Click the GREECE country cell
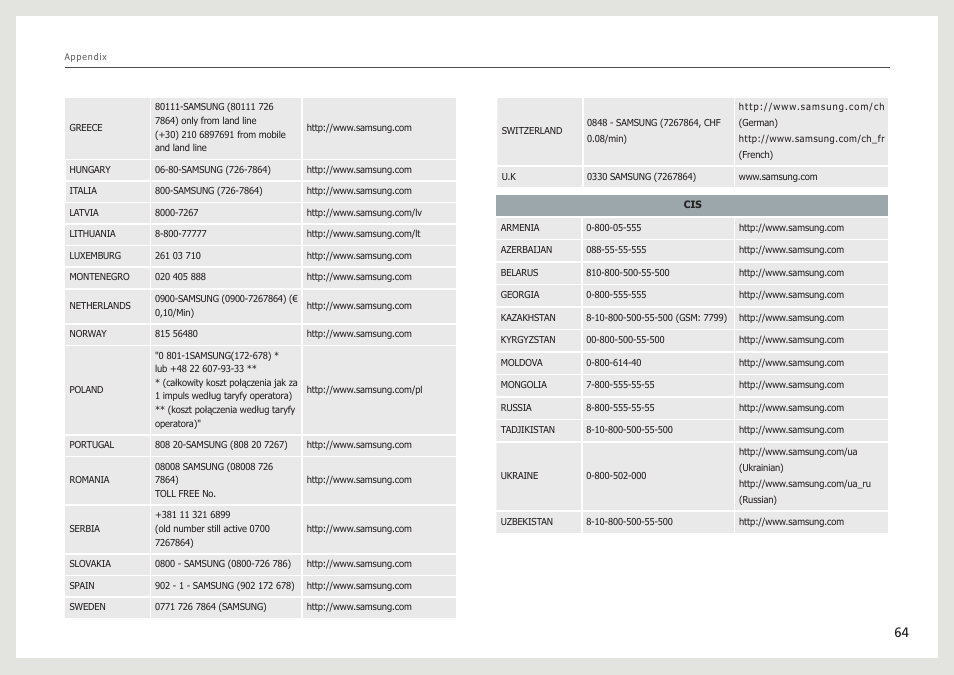 [107, 128]
